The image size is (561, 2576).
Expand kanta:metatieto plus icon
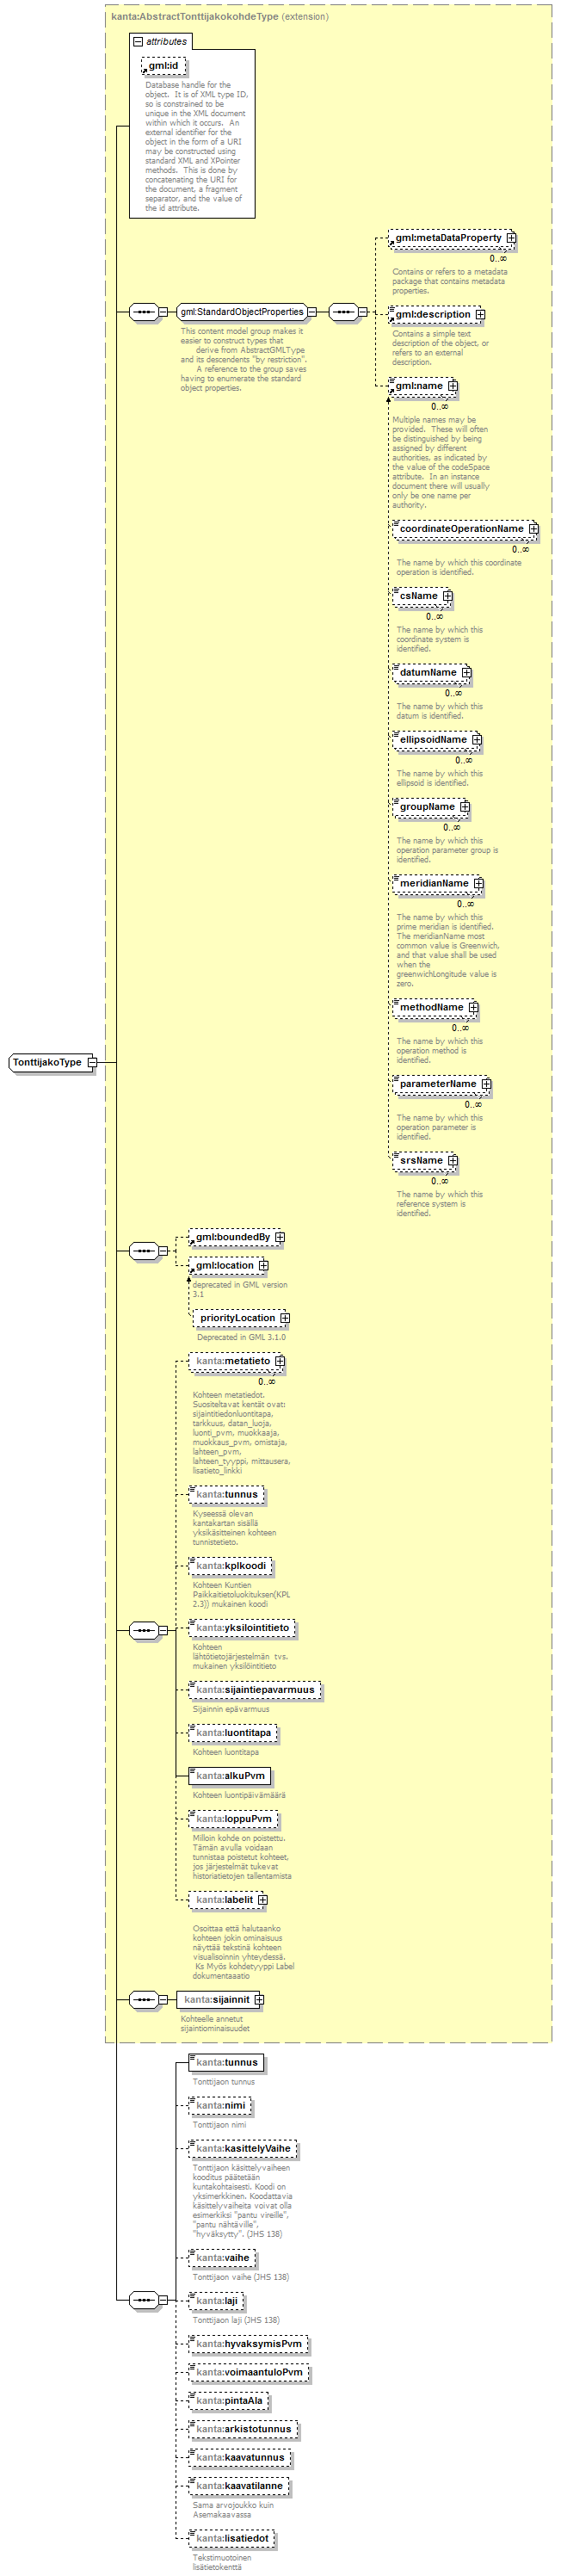click(x=280, y=1361)
